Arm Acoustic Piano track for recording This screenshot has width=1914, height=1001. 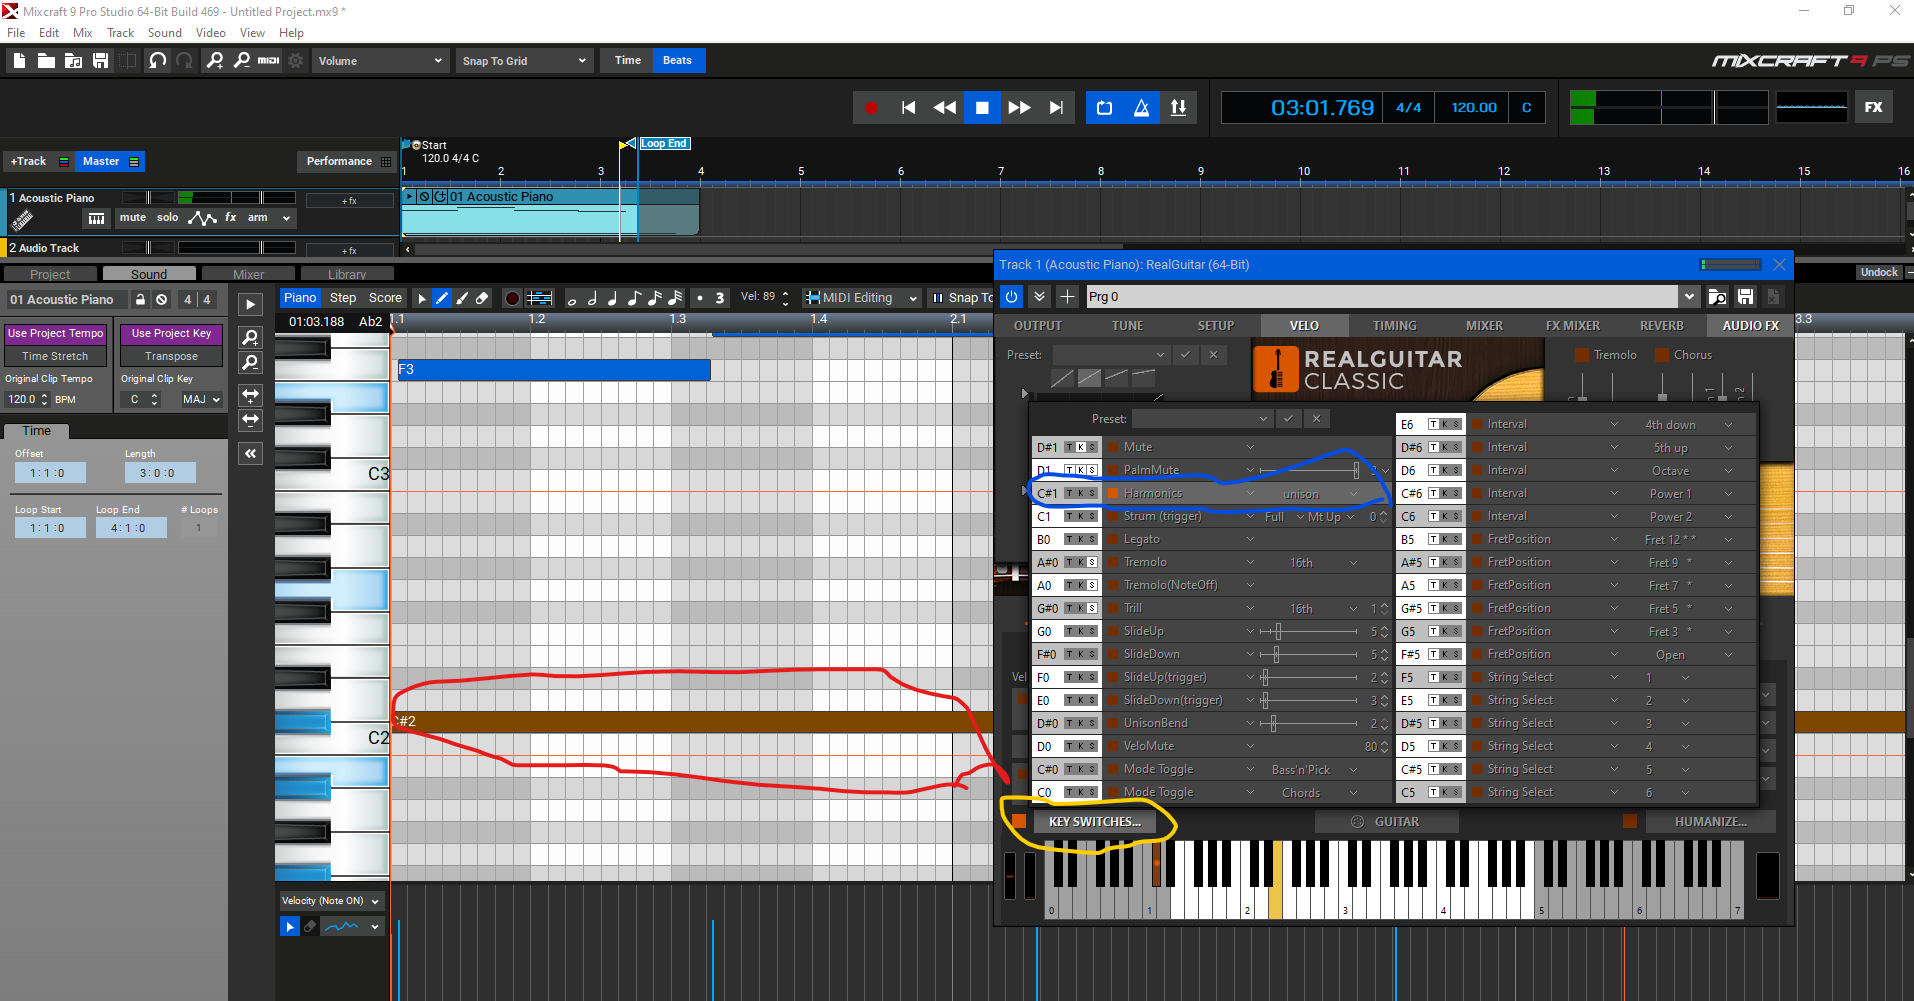click(x=258, y=217)
